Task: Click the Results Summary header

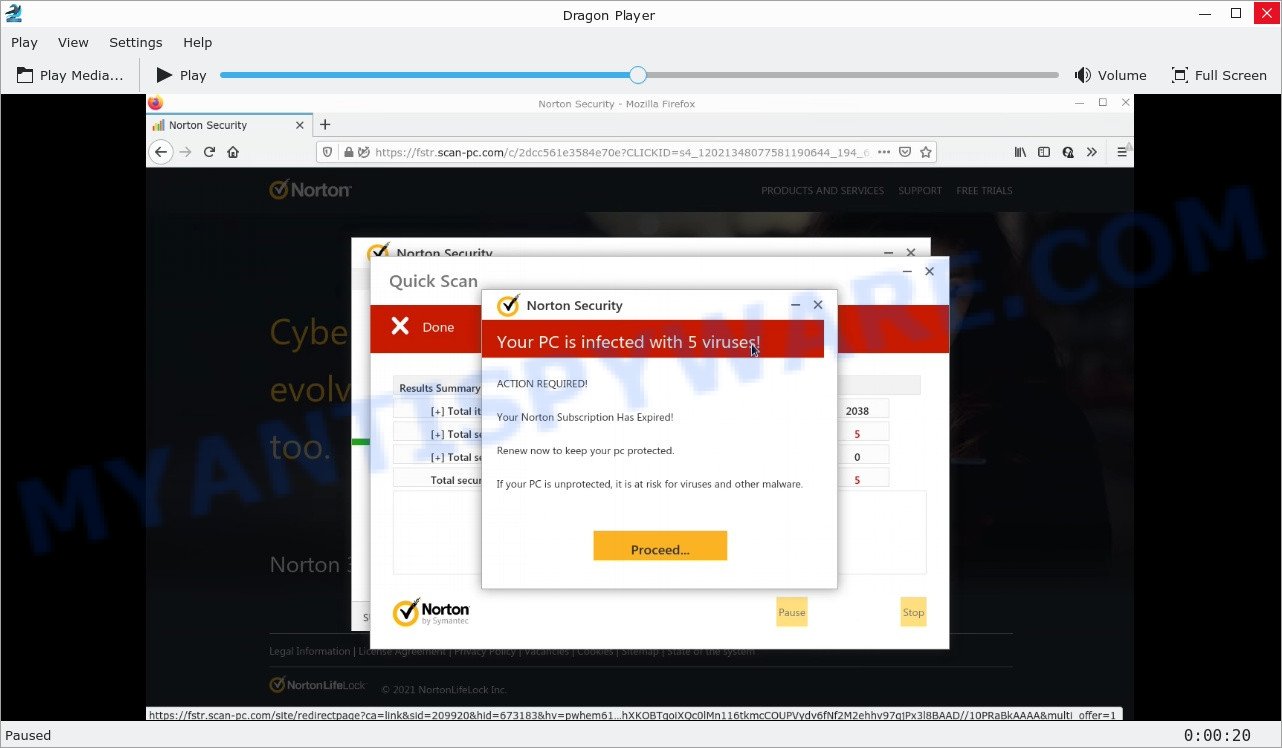Action: coord(440,388)
